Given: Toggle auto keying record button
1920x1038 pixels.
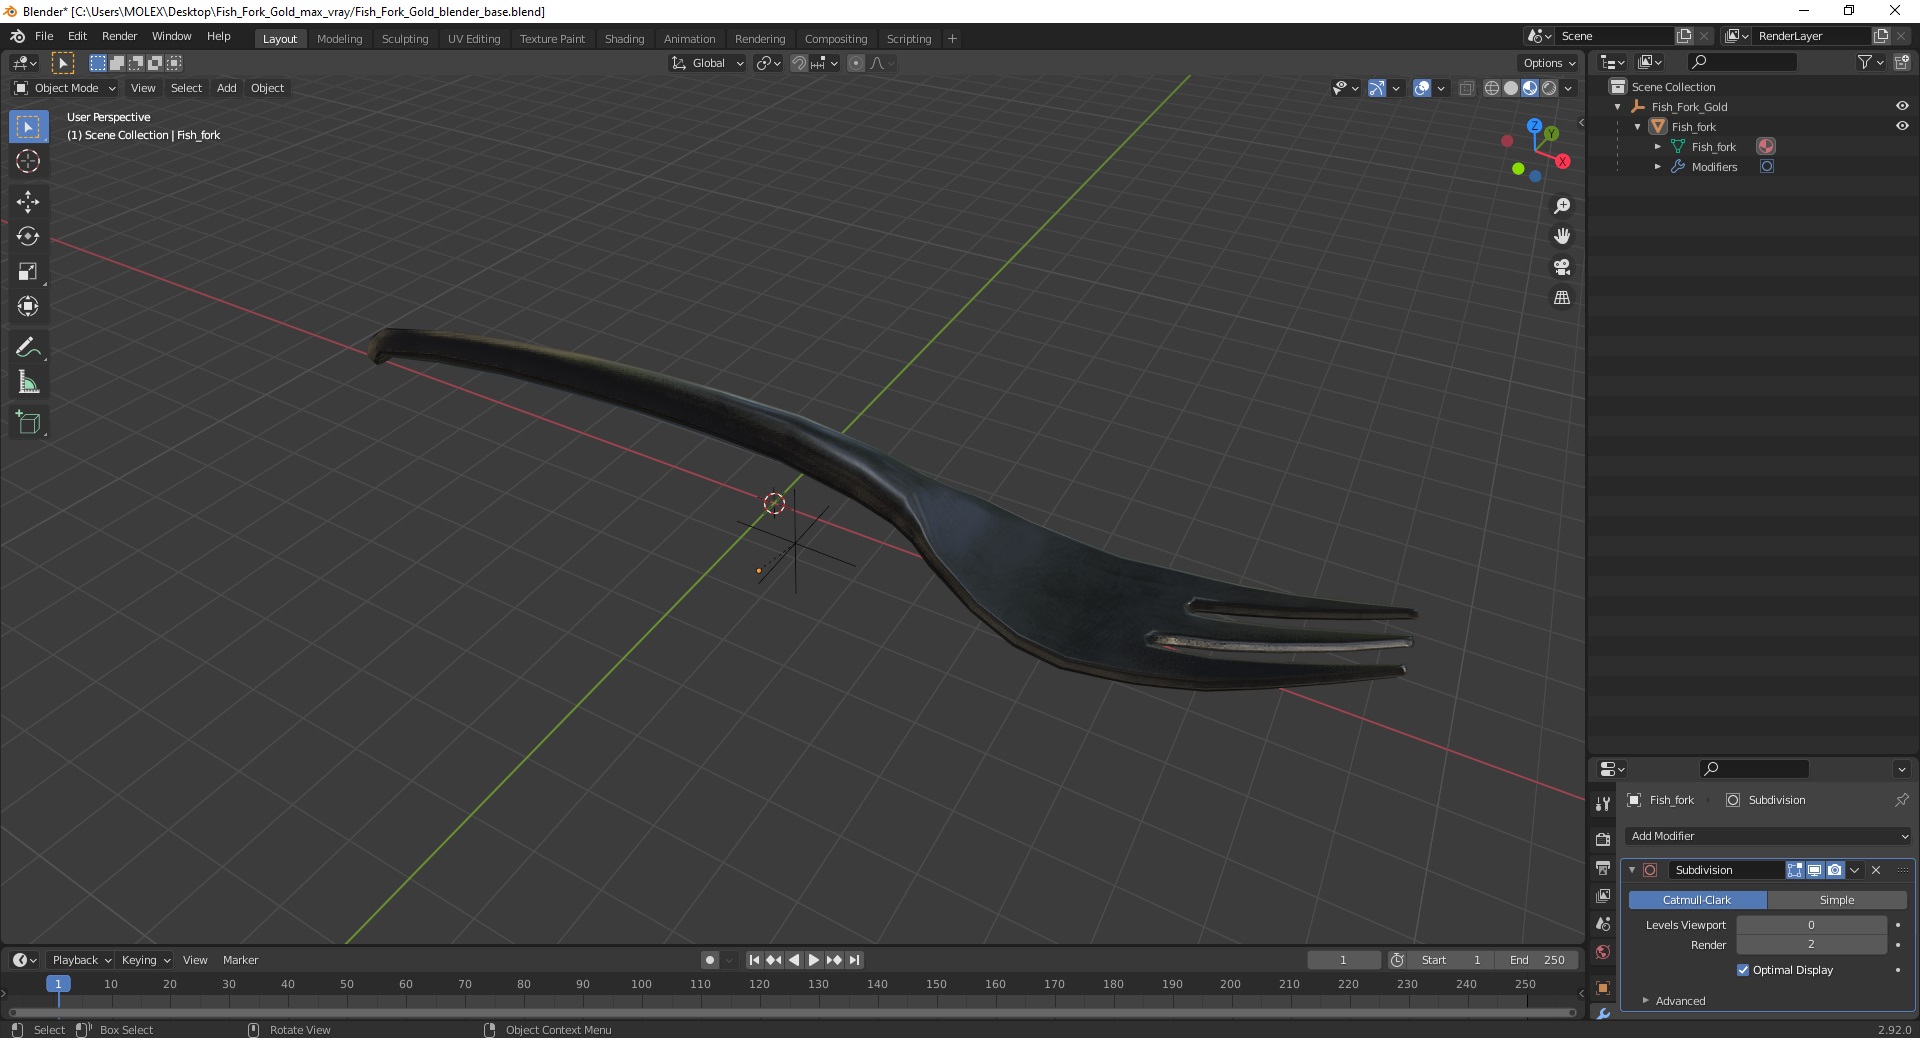Looking at the screenshot, I should click(710, 960).
